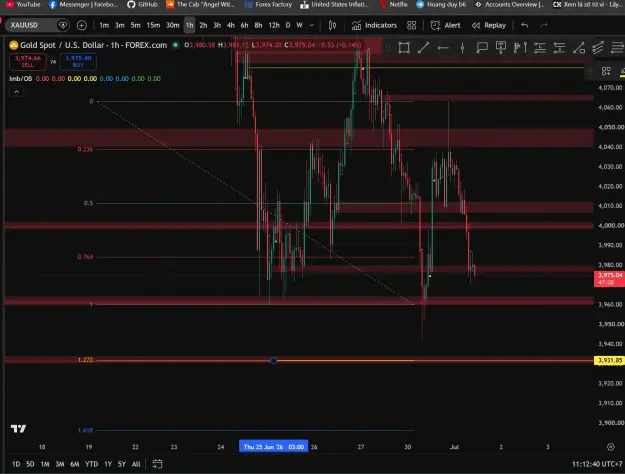The width and height of the screenshot is (625, 474).
Task: Switch to the 8h timeframe
Action: [x=258, y=25]
